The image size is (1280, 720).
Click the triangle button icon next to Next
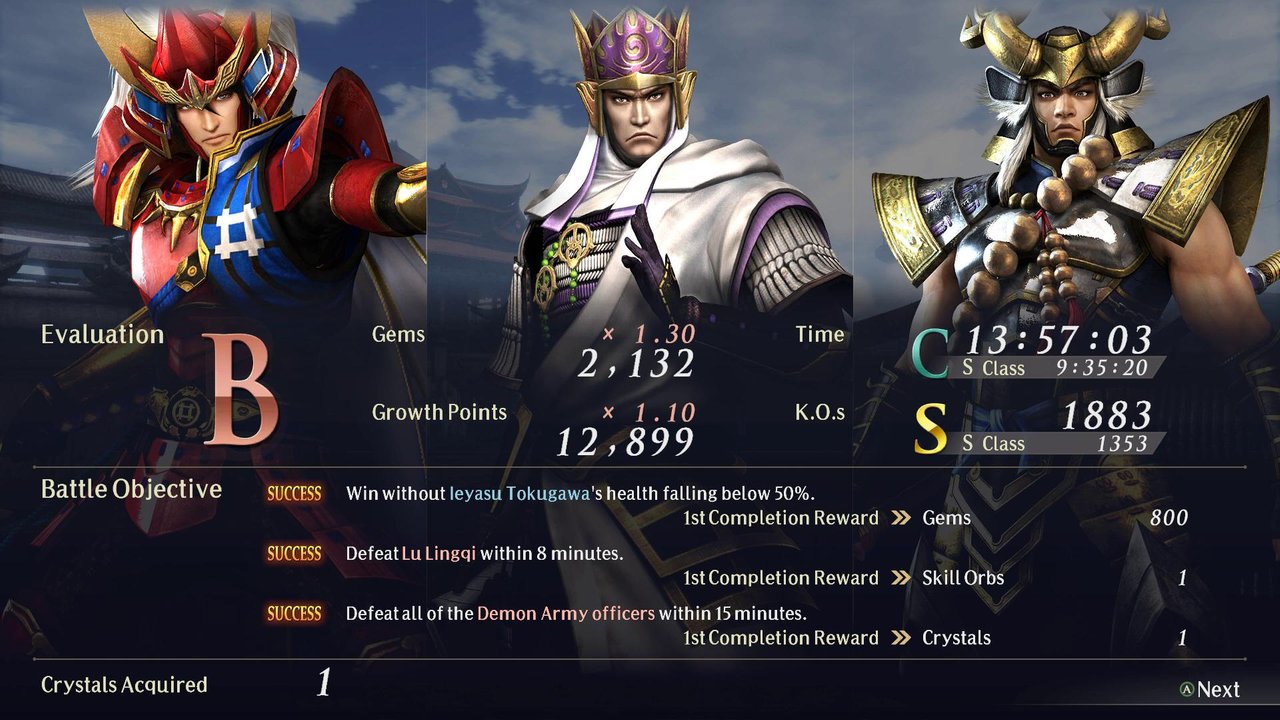coord(1186,690)
